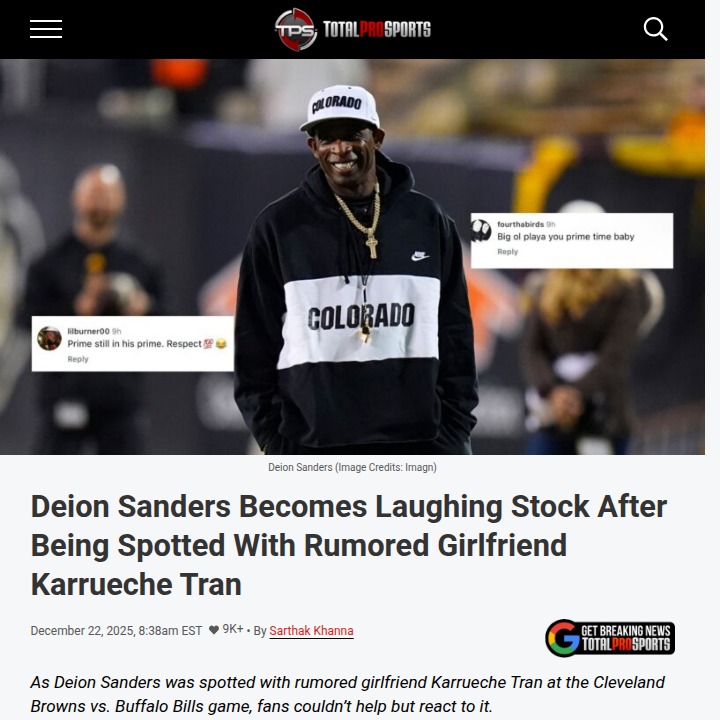Click the Google G logo icon
This screenshot has width=720, height=720.
(563, 638)
